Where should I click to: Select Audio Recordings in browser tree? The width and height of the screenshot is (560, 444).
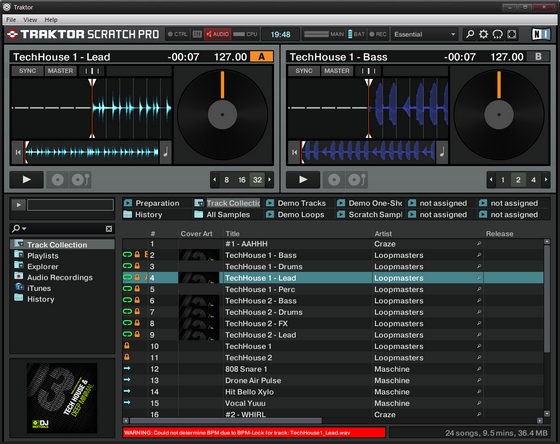click(x=60, y=278)
